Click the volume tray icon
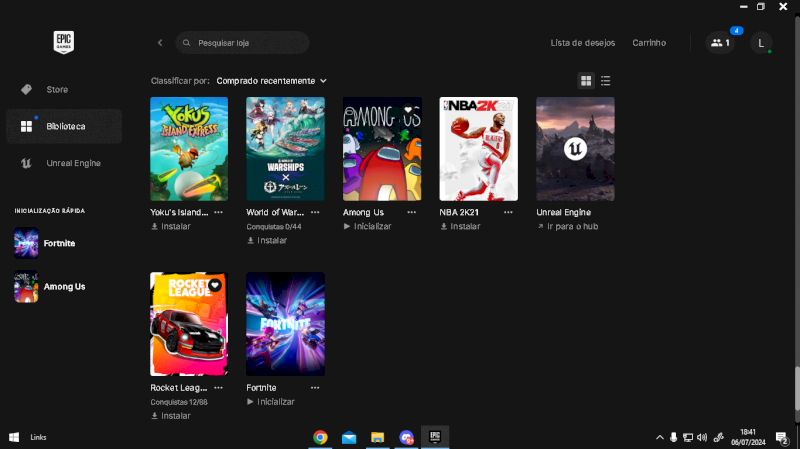This screenshot has width=800, height=449. click(702, 437)
